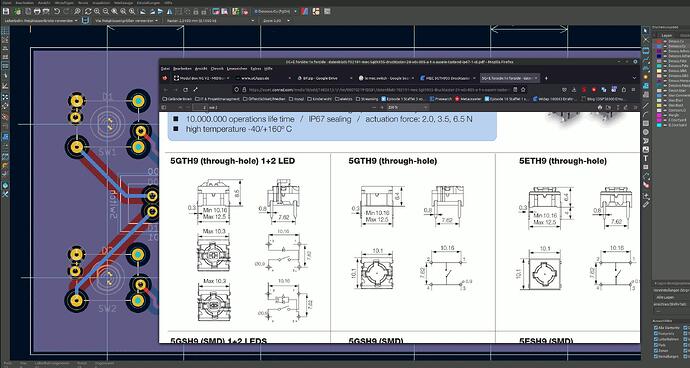The height and width of the screenshot is (368, 690).
Task: Open the Streaming bookmark folder
Action: (367, 99)
